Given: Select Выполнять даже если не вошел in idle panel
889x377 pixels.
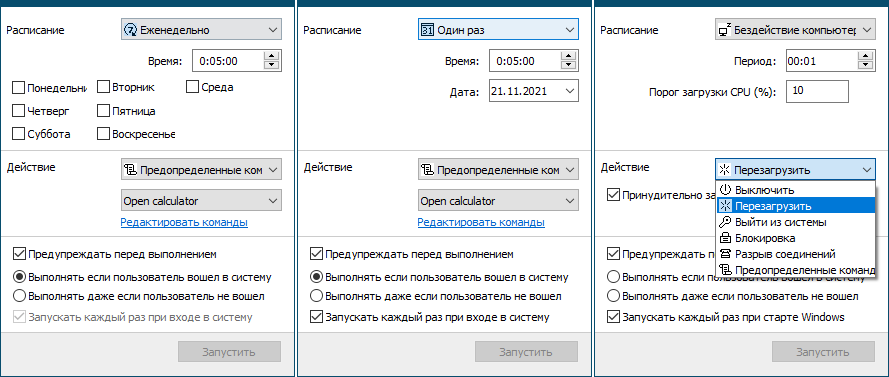Looking at the screenshot, I should [613, 296].
